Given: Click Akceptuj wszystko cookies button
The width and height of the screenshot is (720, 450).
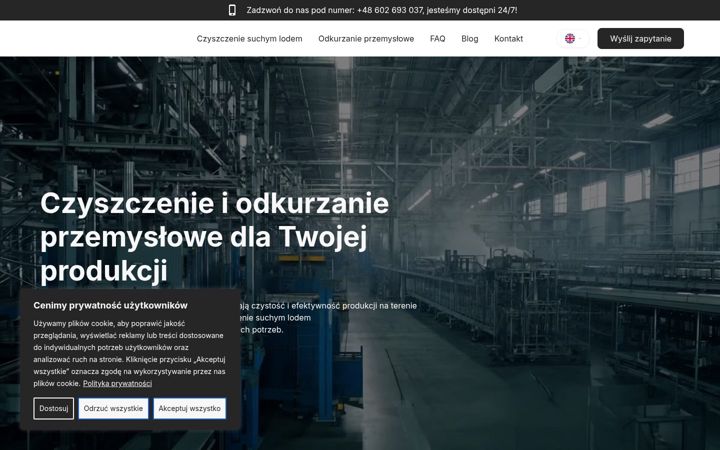Looking at the screenshot, I should point(189,408).
